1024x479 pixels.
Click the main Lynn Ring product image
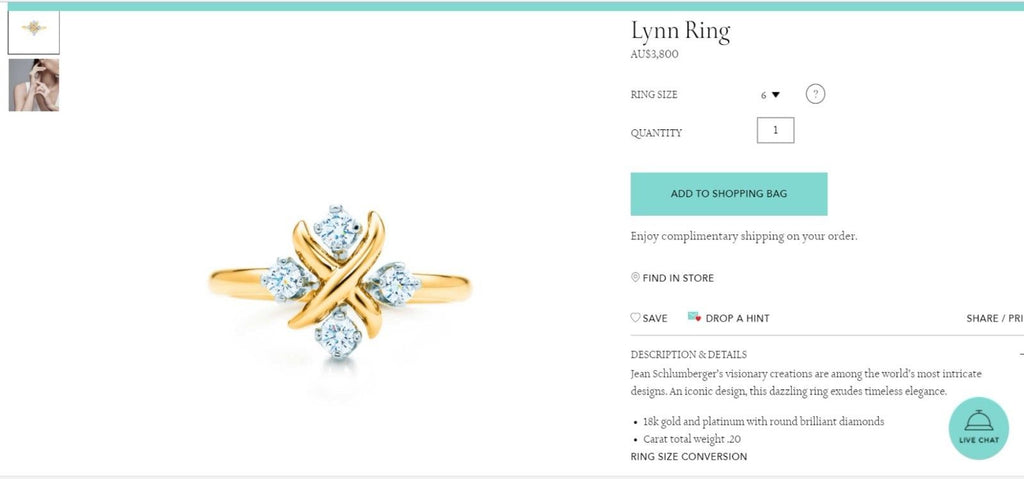point(340,282)
